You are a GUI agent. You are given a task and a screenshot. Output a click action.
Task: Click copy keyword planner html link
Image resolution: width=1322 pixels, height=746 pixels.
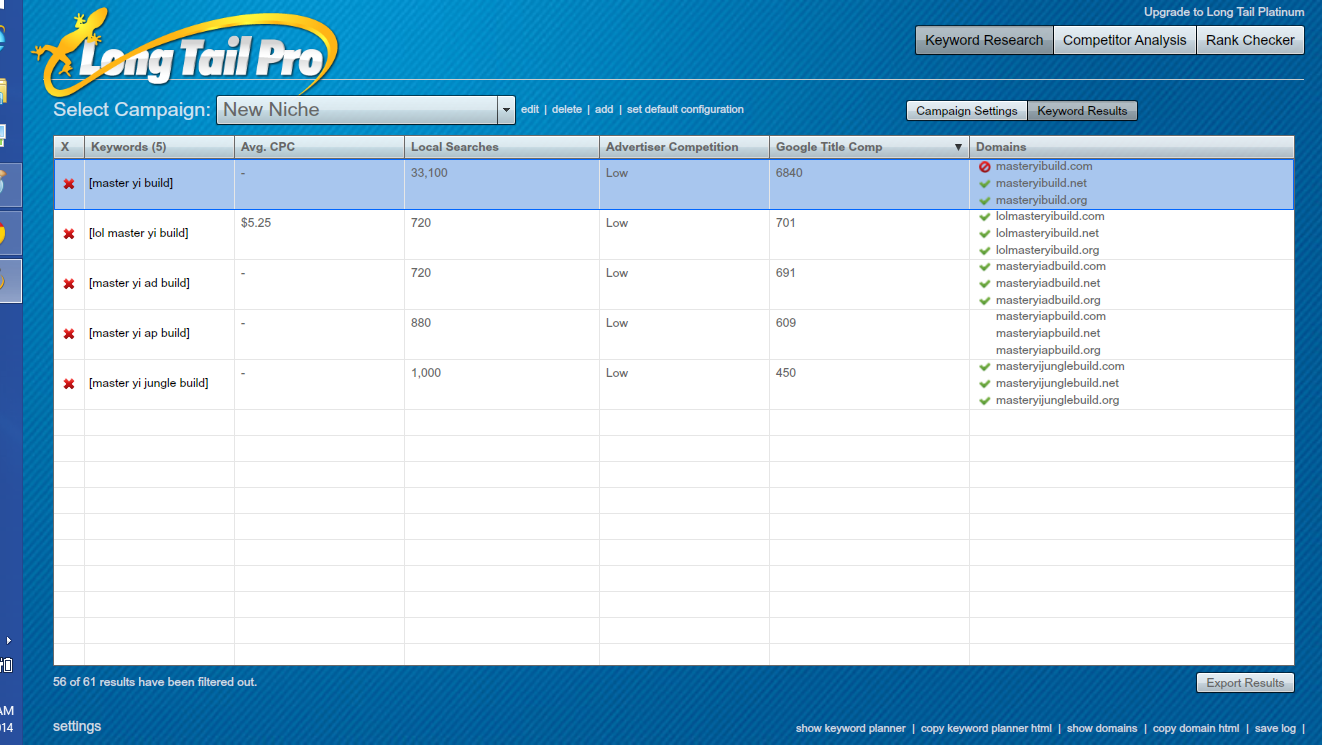click(986, 729)
